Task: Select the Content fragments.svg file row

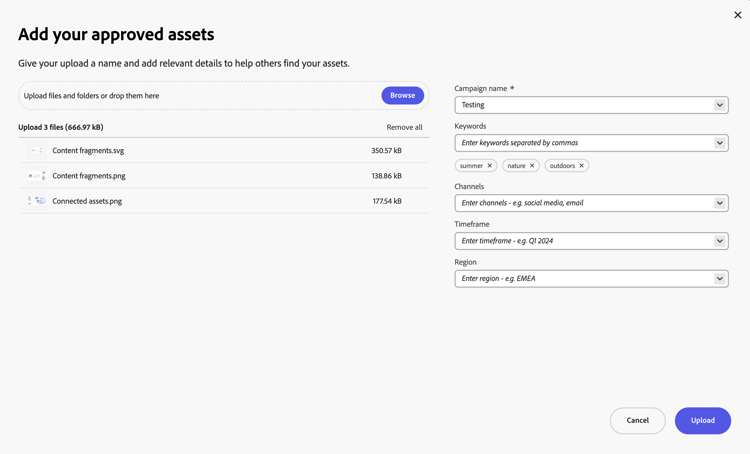Action: tap(224, 150)
